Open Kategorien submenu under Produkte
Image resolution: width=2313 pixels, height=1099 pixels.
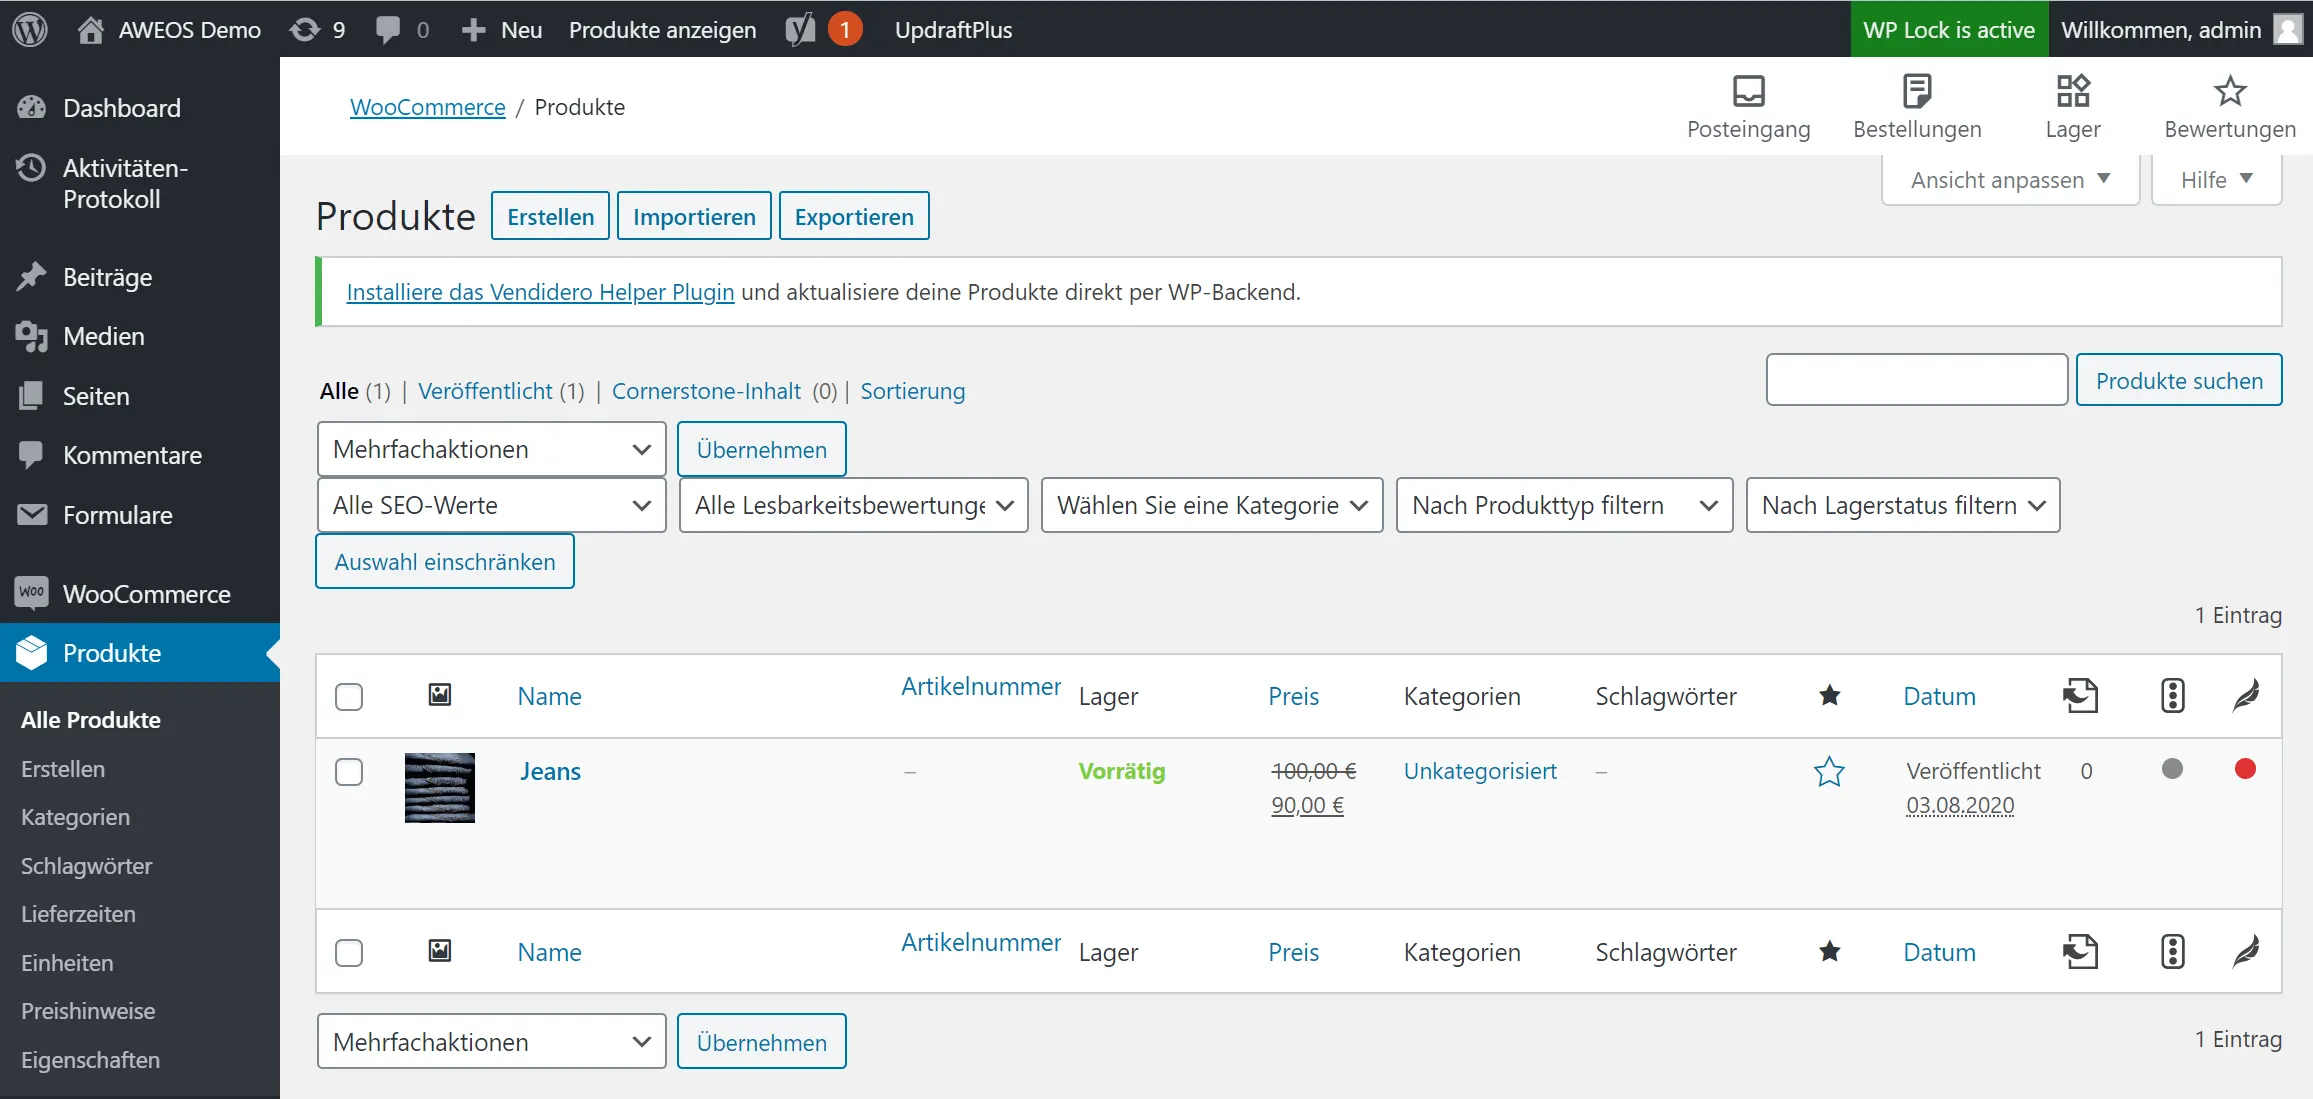click(x=76, y=817)
